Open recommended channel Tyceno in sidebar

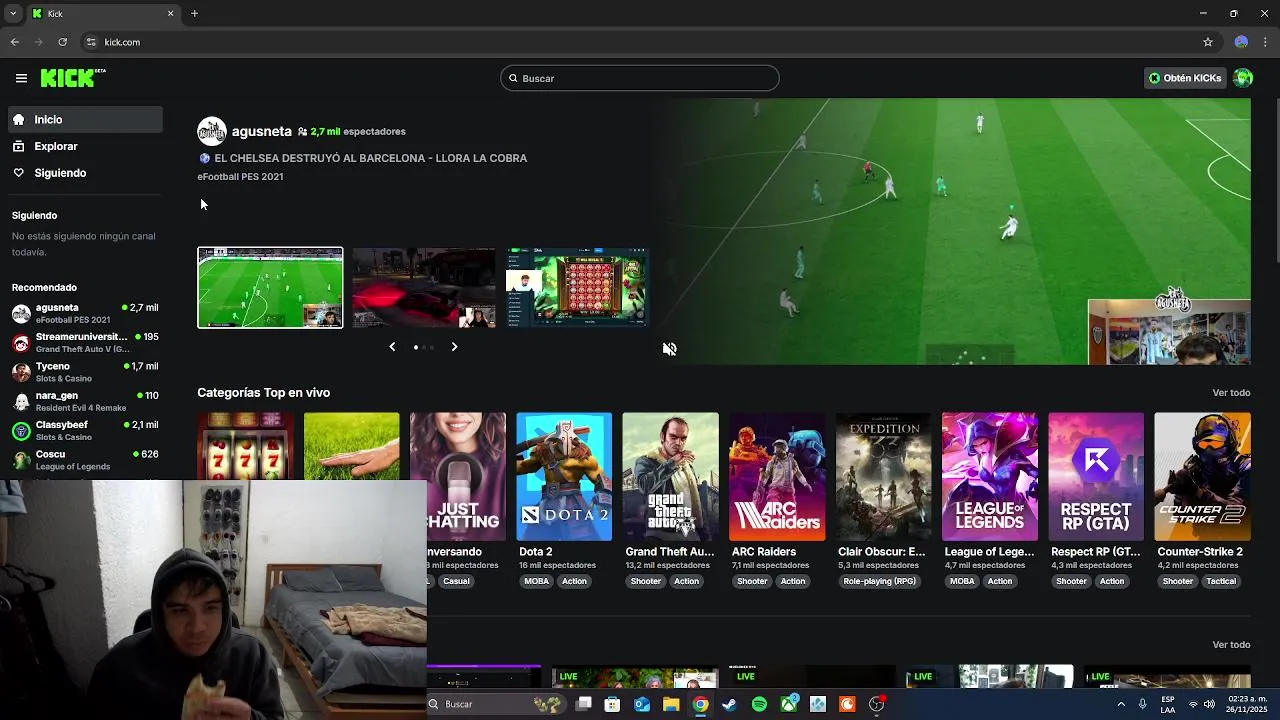(85, 372)
